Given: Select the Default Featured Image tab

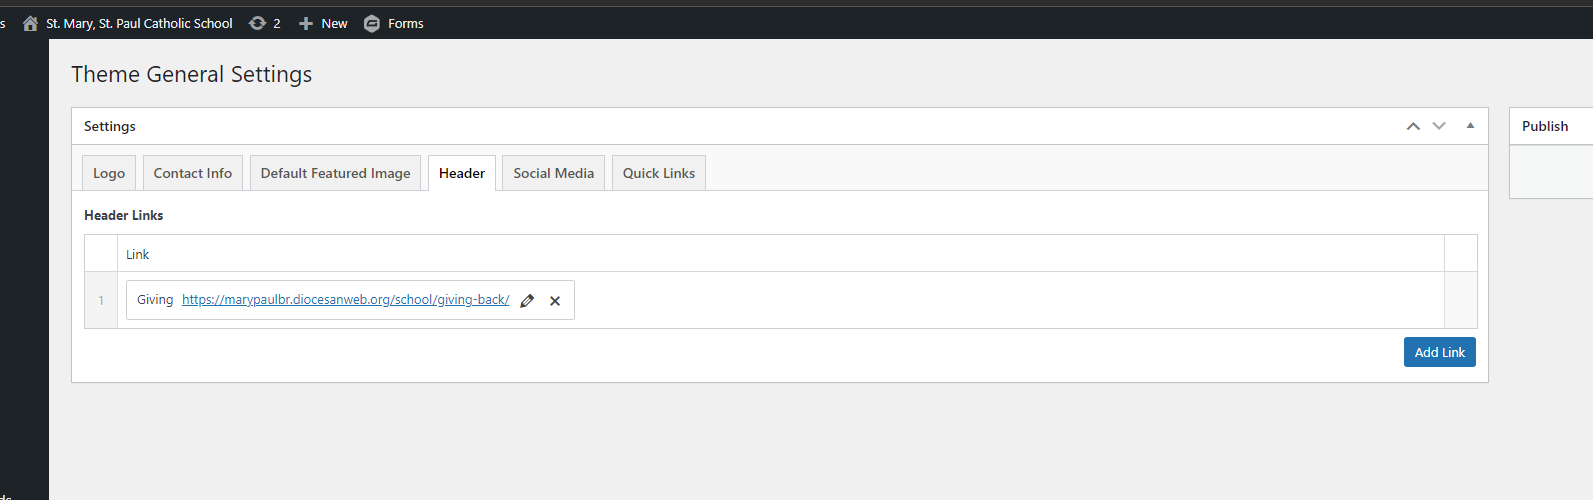Looking at the screenshot, I should coord(335,173).
